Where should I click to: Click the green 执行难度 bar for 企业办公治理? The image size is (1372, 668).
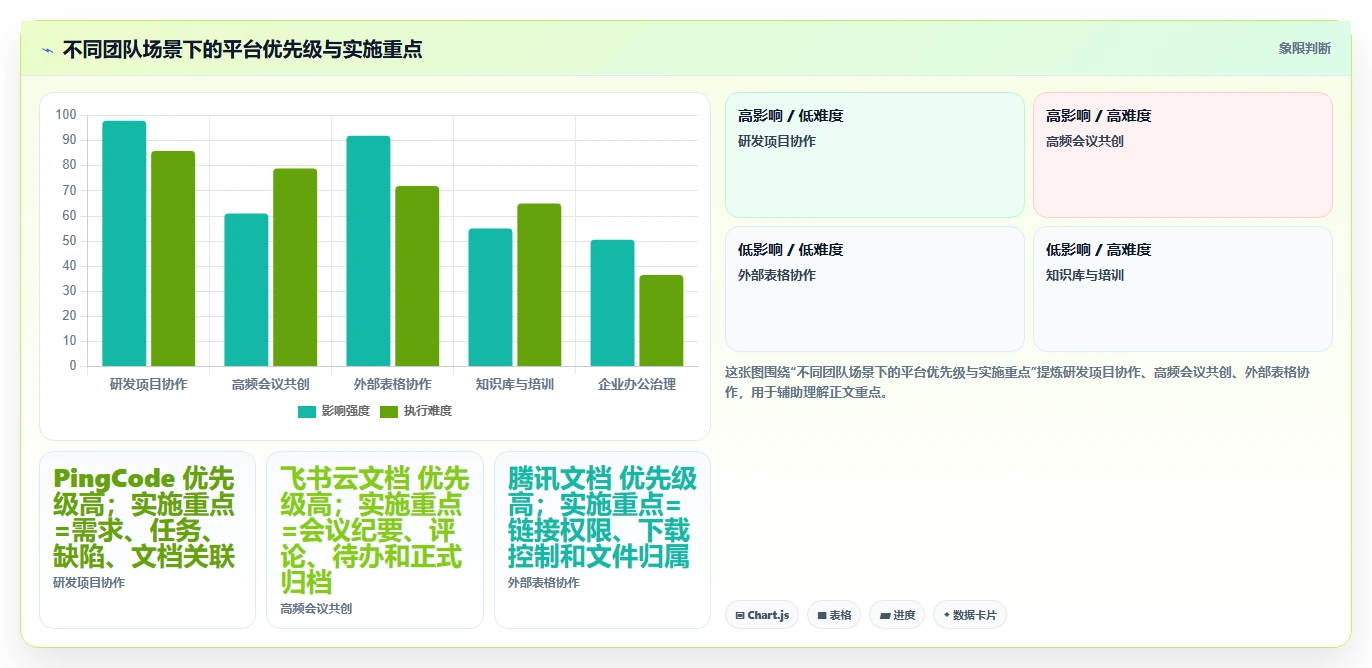[x=661, y=320]
